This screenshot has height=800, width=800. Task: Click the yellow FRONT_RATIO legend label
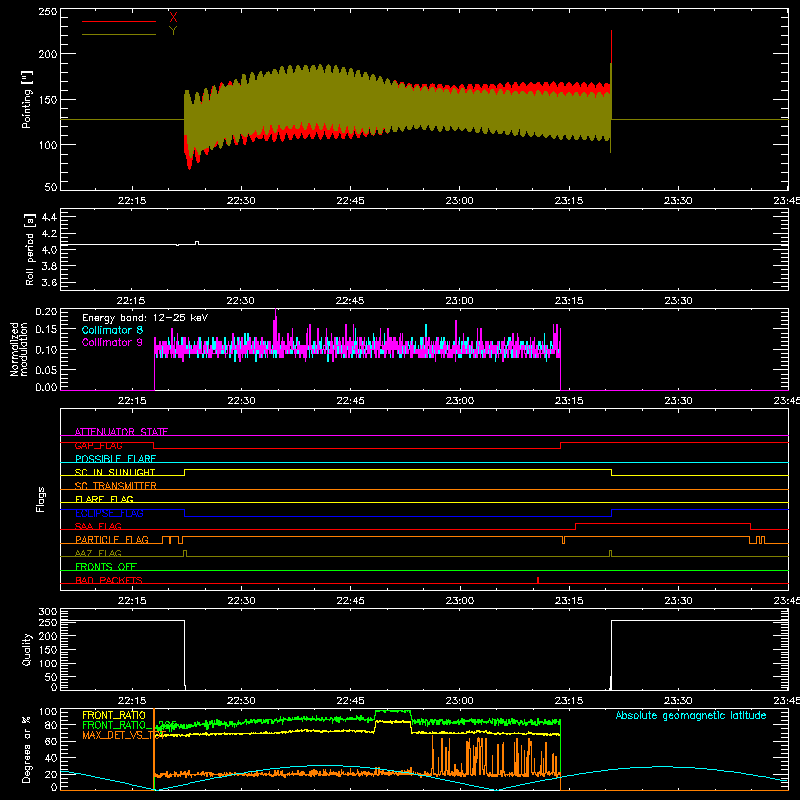click(114, 715)
